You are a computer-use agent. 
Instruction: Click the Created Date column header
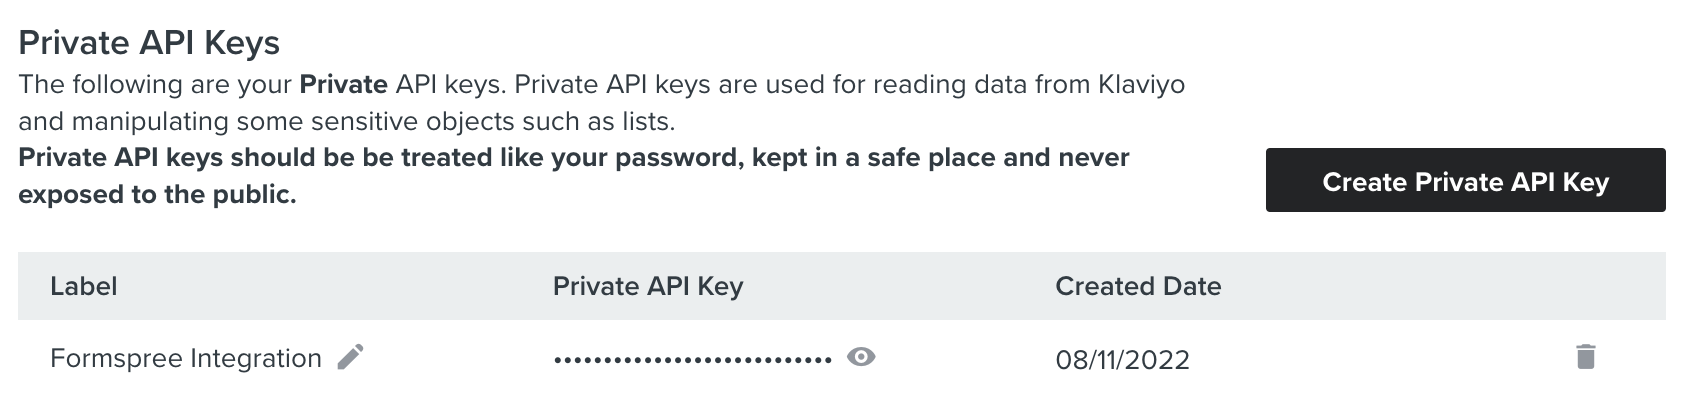[x=1138, y=286]
